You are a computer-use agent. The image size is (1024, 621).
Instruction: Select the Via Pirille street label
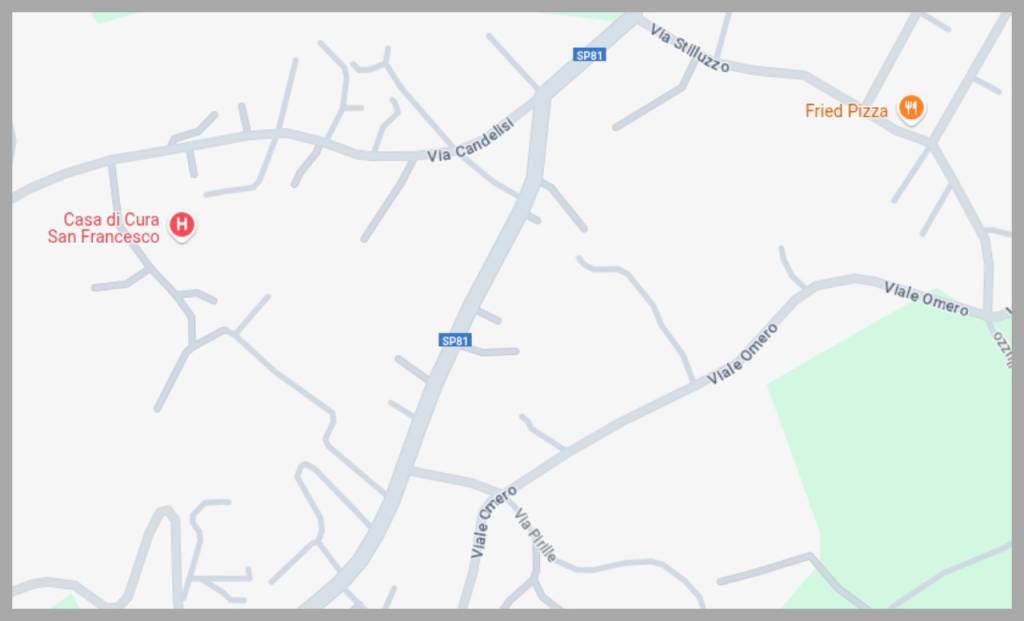pos(536,535)
